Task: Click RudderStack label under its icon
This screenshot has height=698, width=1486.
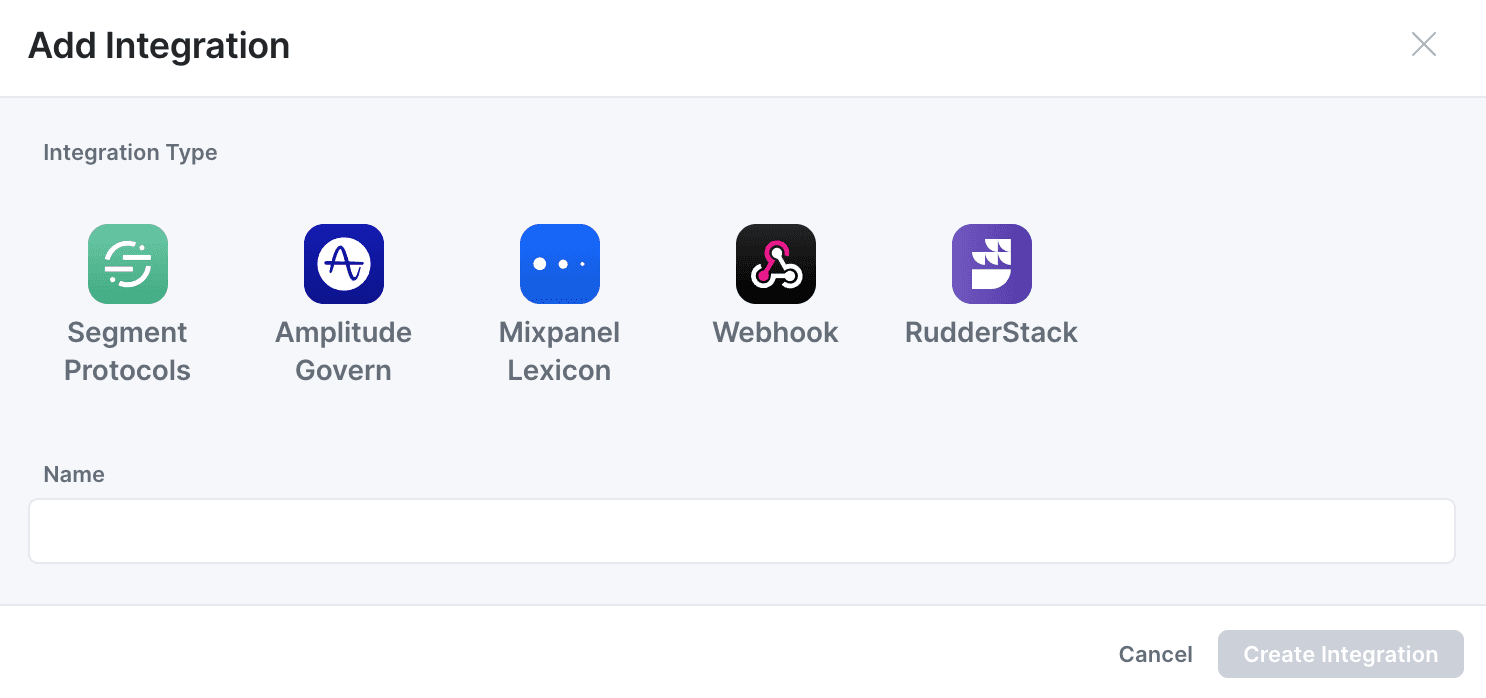Action: pos(992,332)
